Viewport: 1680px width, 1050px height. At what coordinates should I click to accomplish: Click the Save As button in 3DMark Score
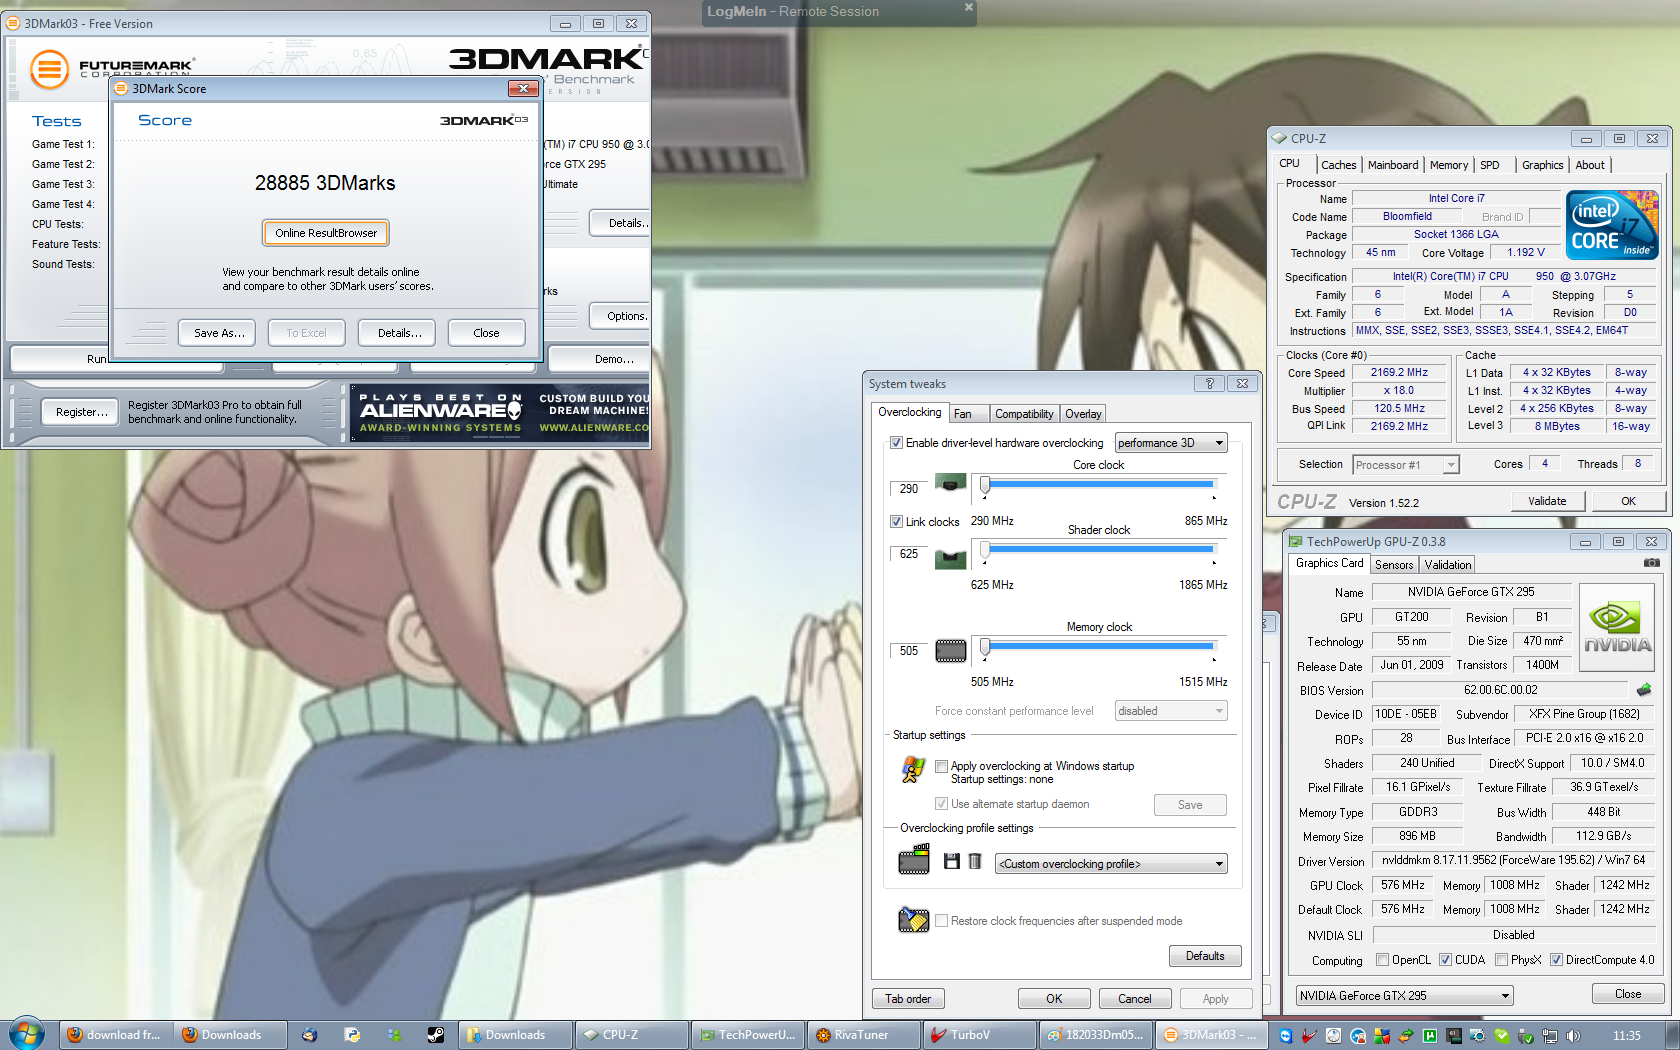click(x=219, y=333)
